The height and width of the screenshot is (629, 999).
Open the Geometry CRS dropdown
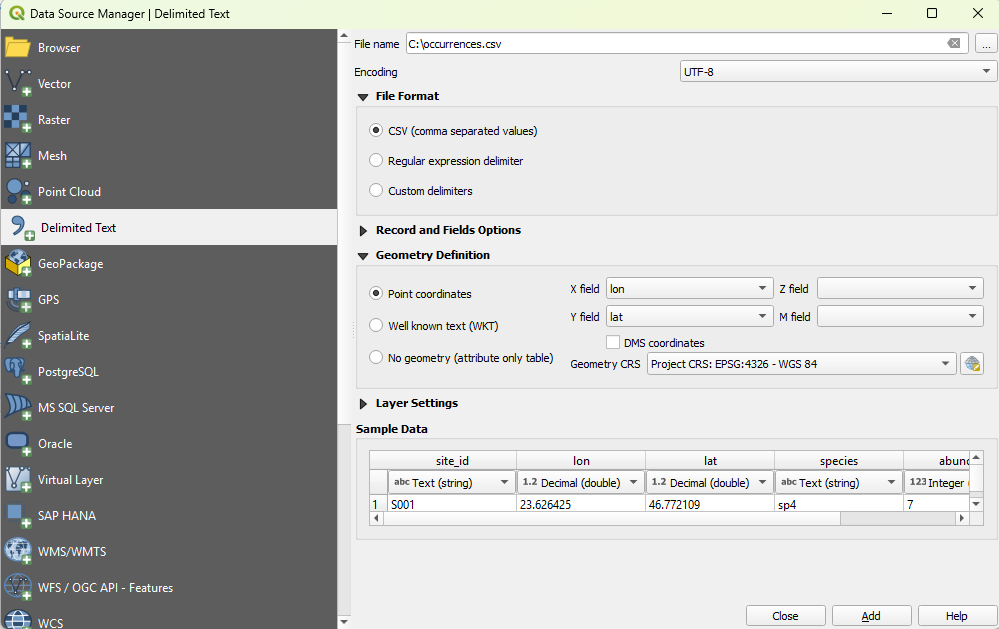point(801,364)
